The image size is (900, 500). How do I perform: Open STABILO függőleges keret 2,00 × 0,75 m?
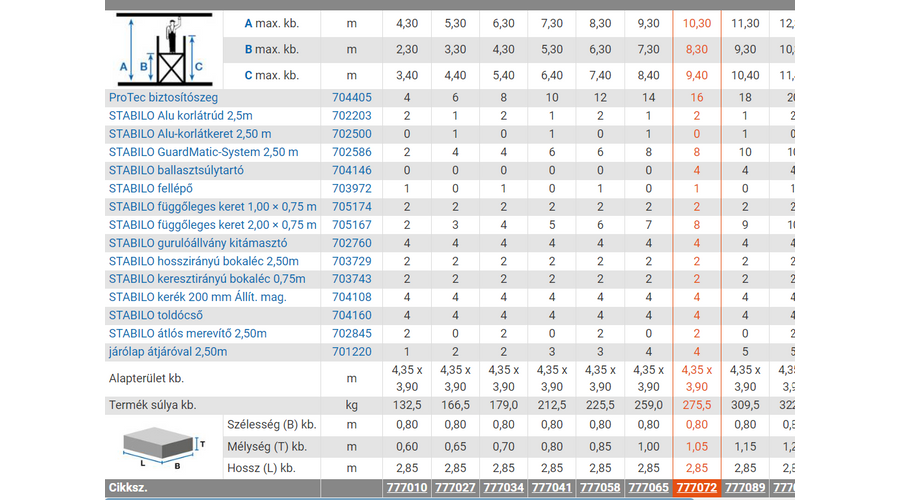[212, 225]
